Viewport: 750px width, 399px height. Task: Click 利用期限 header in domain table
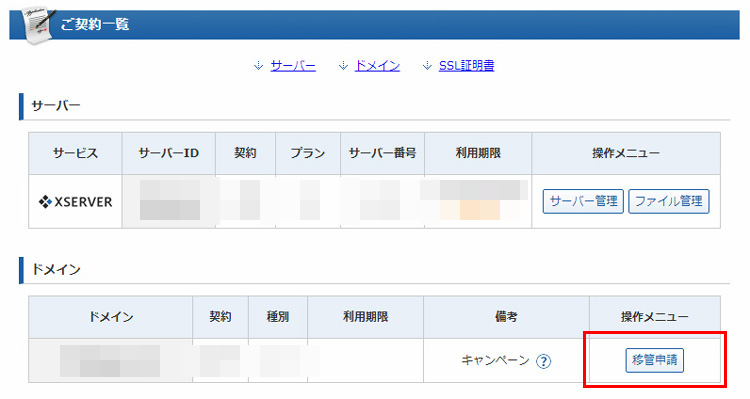click(365, 317)
